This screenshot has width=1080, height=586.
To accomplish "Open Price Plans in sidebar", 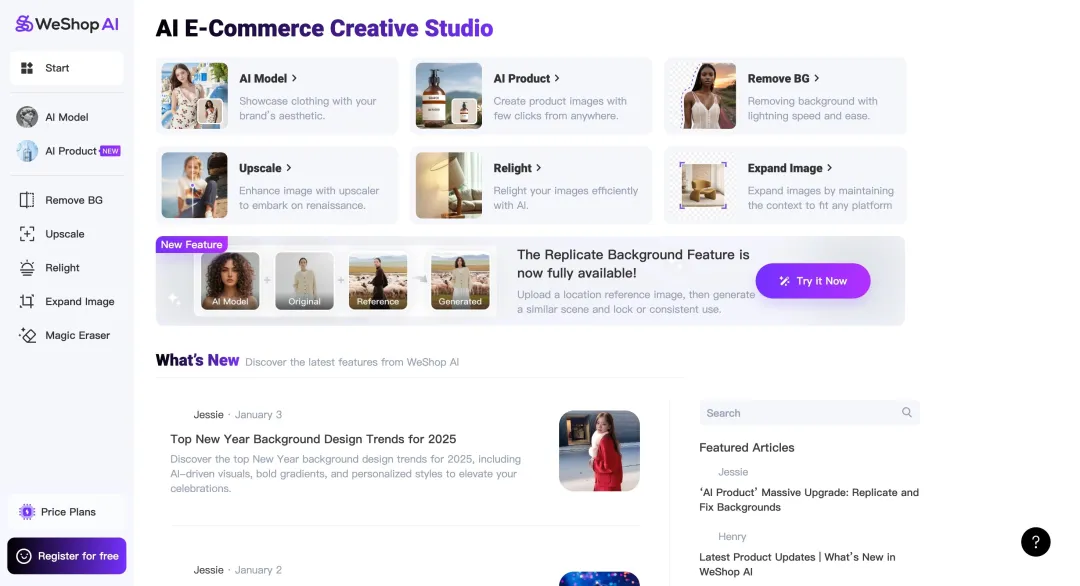I will [67, 512].
